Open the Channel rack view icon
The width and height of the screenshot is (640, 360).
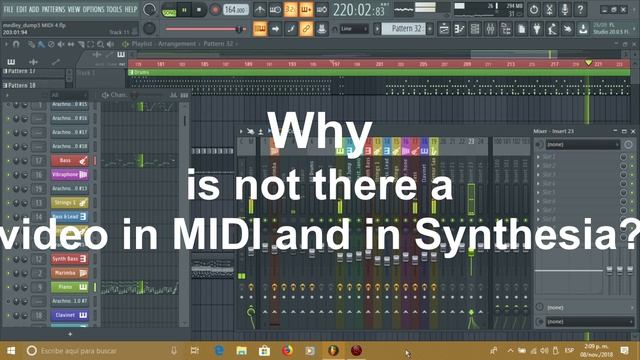tap(475, 29)
